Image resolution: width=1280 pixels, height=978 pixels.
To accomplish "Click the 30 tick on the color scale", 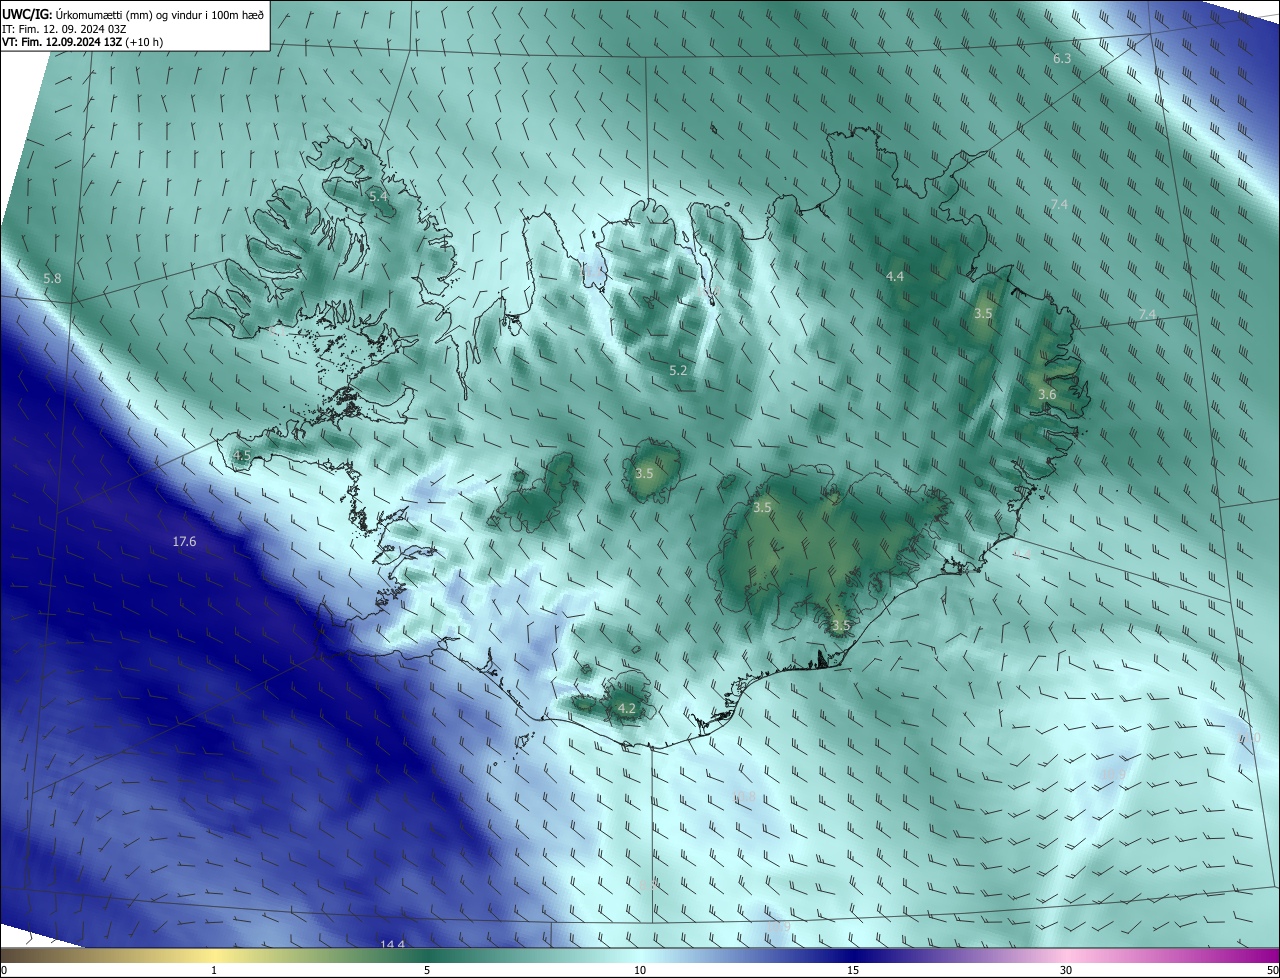I will click(x=1066, y=970).
